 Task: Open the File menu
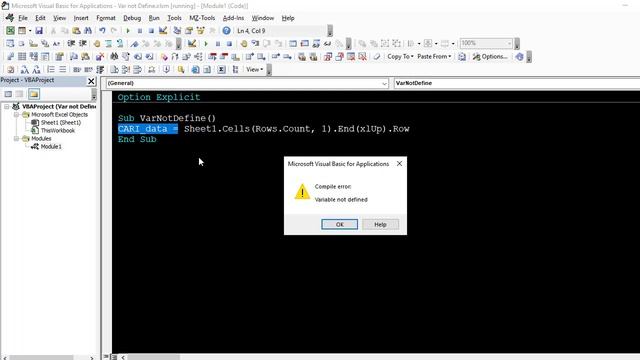(x=23, y=18)
